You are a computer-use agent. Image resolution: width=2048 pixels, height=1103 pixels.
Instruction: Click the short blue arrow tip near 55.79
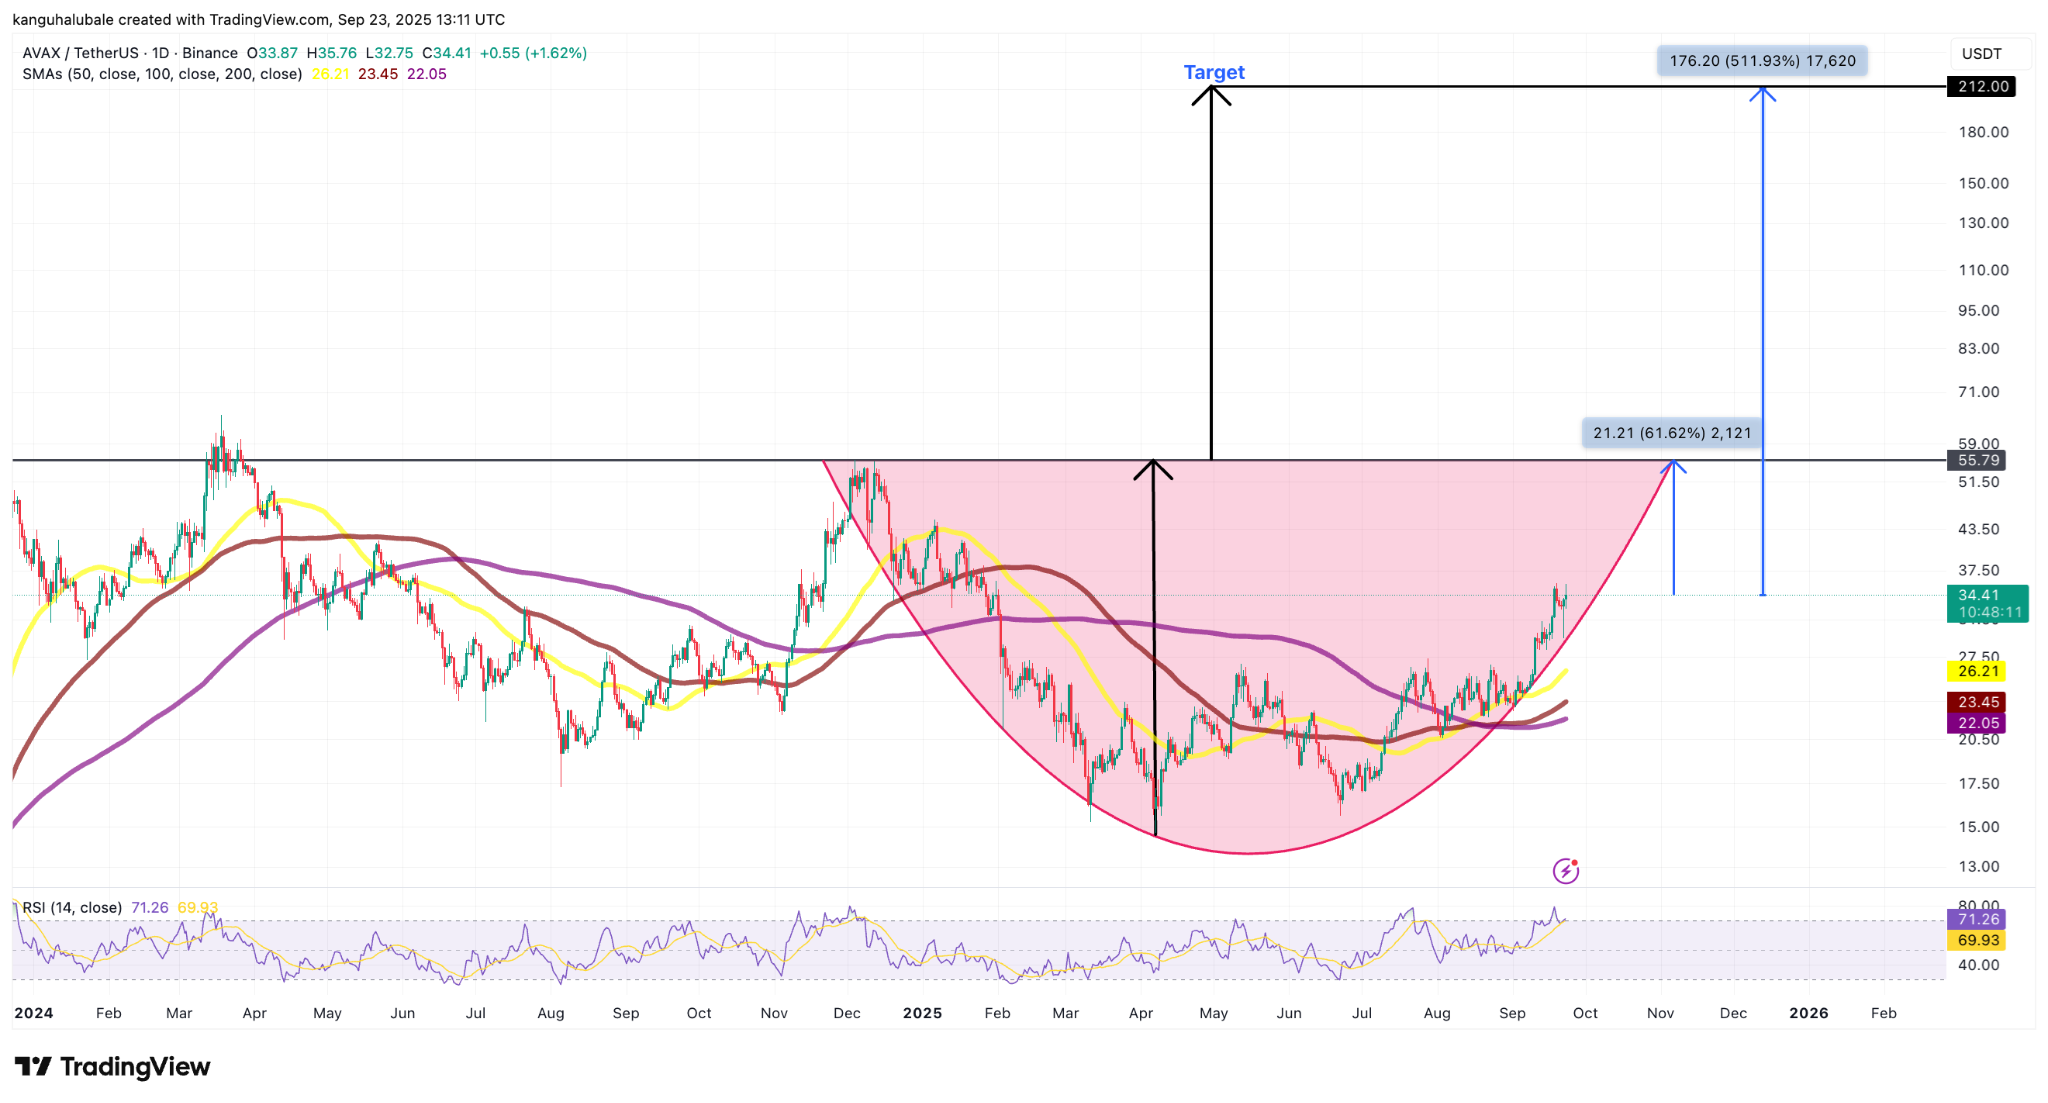[x=1673, y=466]
